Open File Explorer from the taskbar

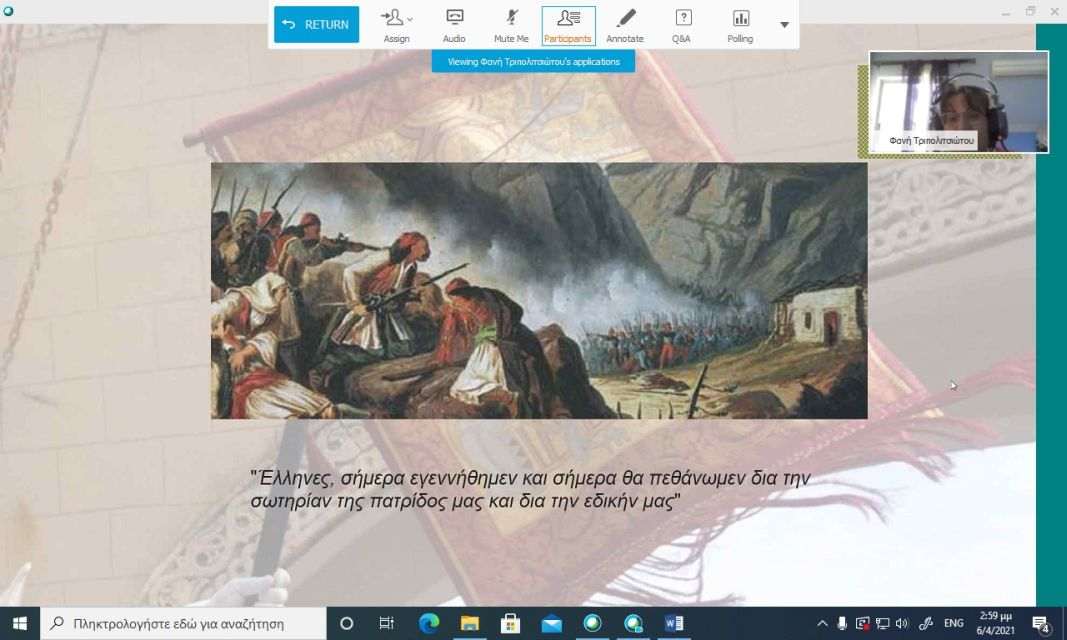point(469,623)
